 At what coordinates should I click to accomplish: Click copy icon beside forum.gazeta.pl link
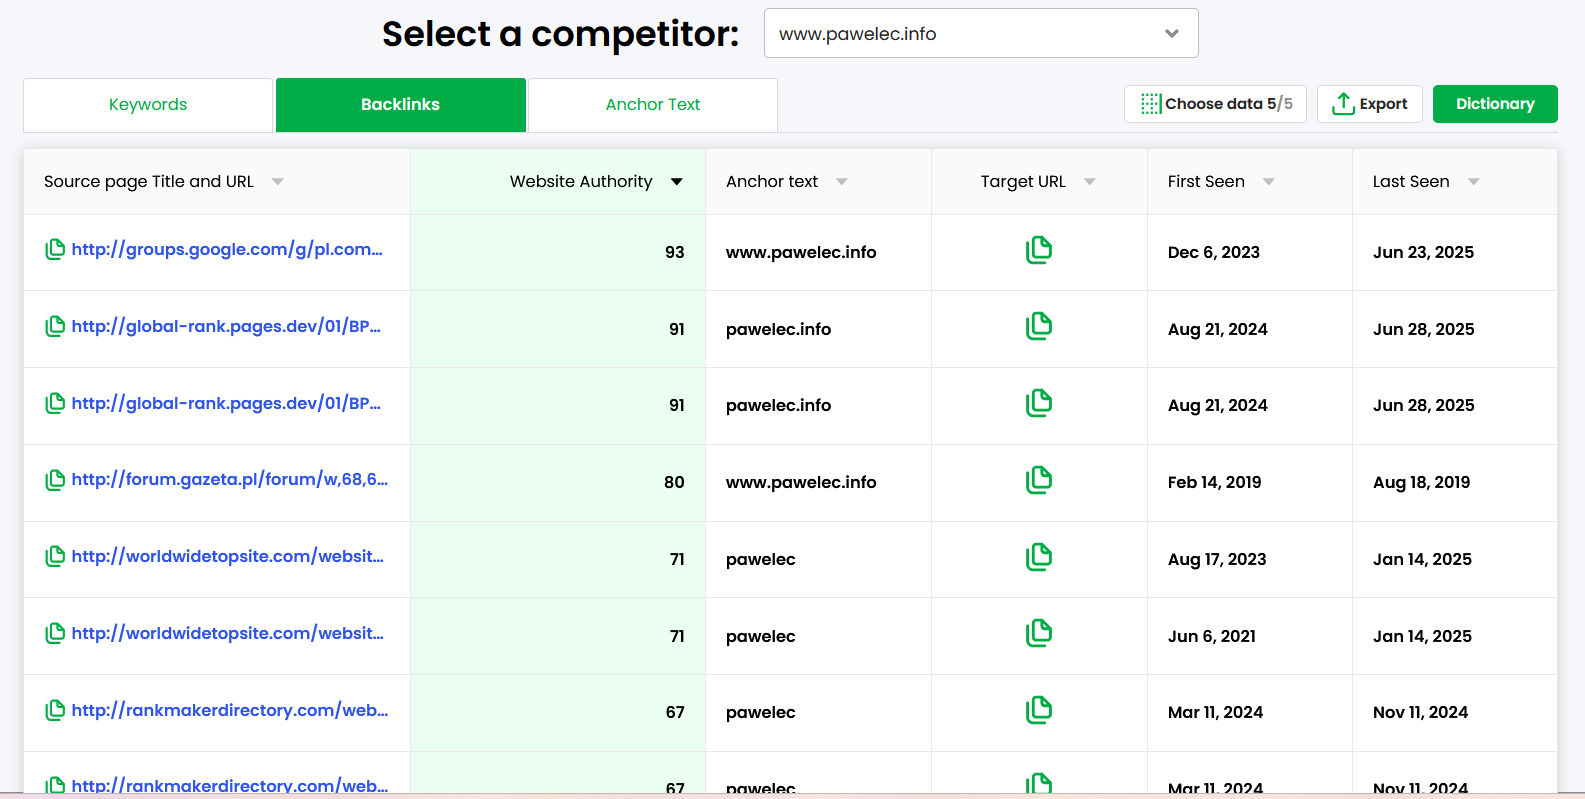(x=55, y=480)
